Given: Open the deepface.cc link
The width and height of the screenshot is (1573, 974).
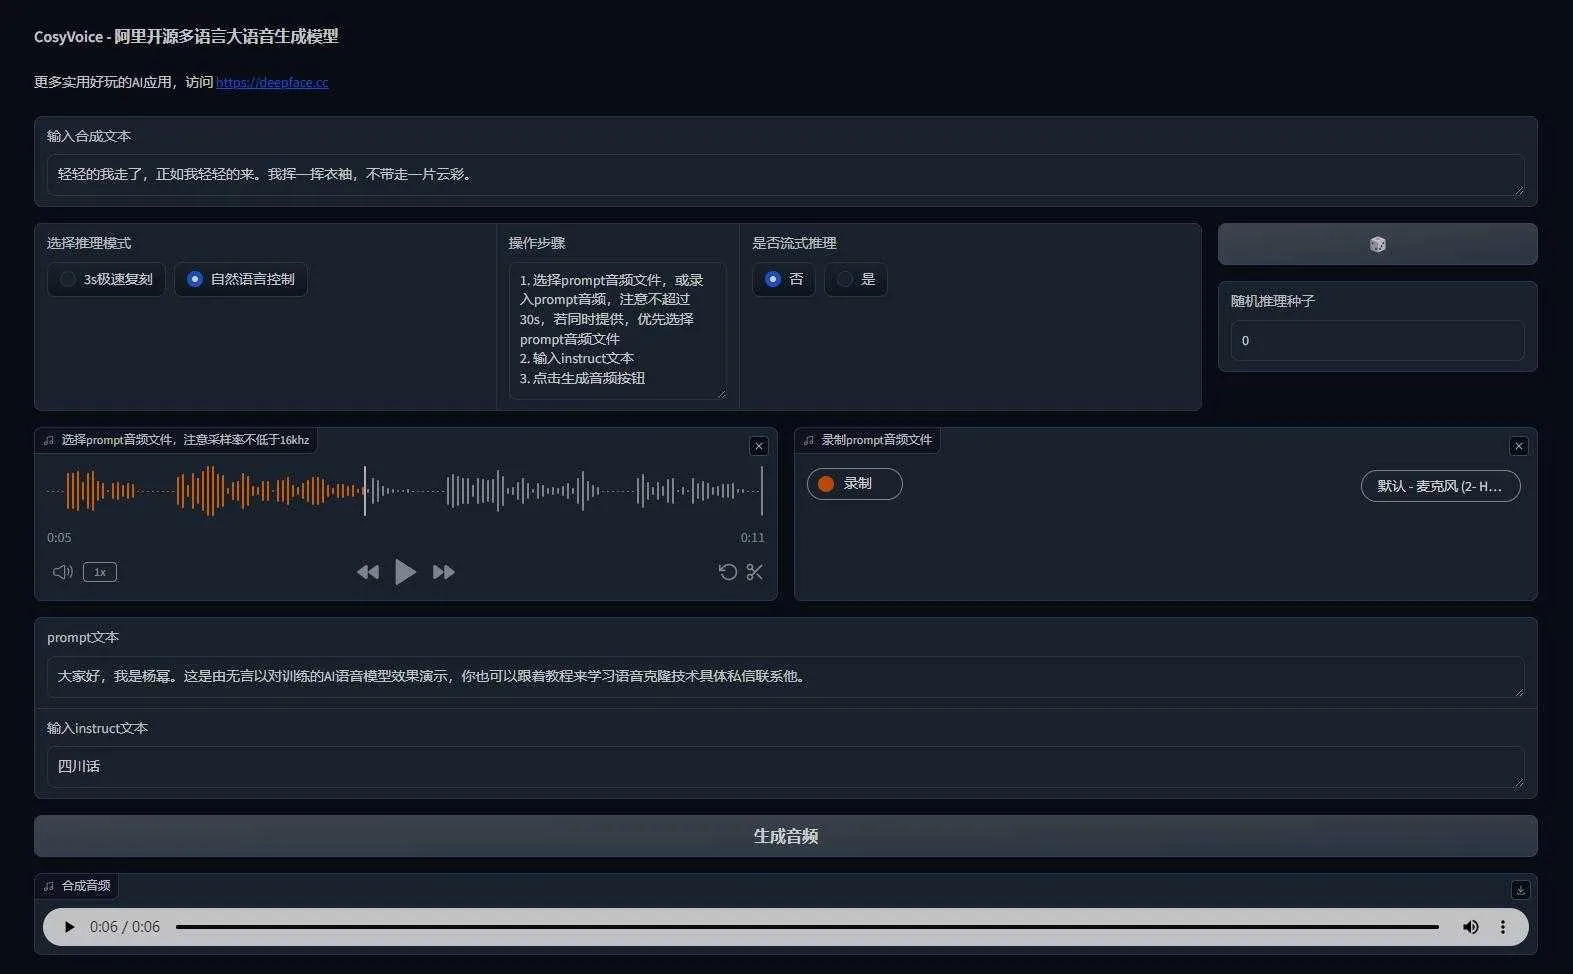Looking at the screenshot, I should [272, 82].
